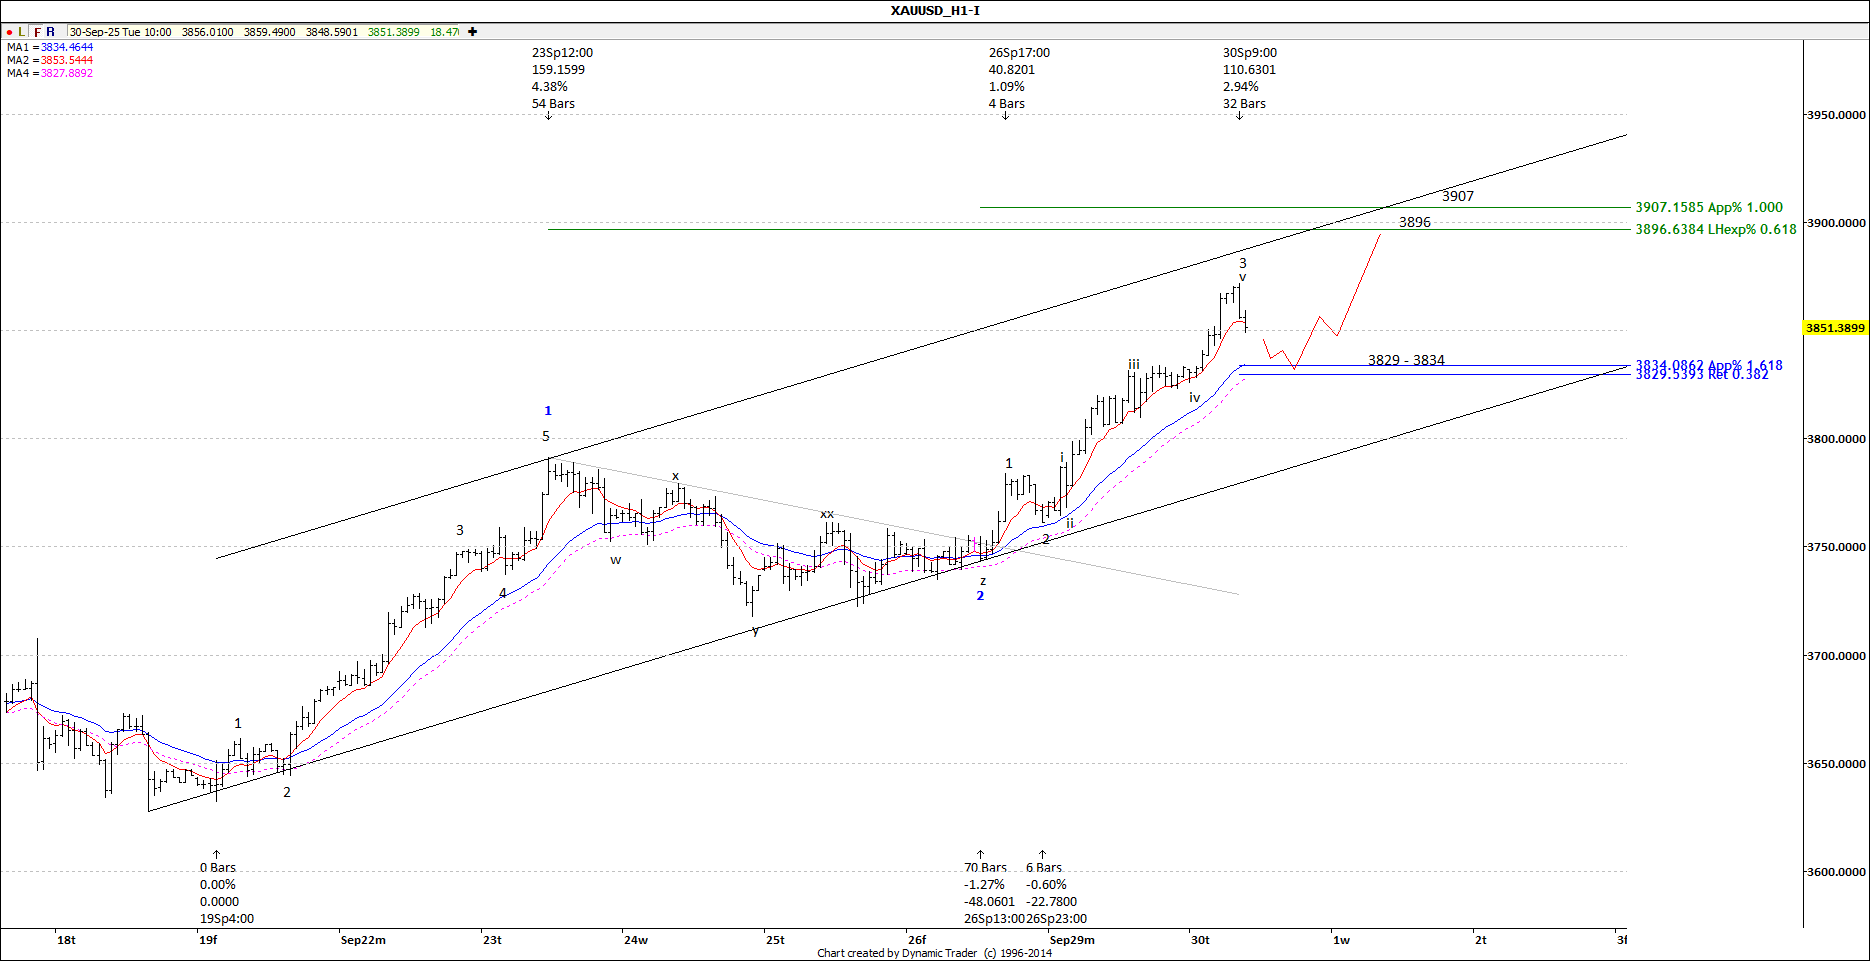The width and height of the screenshot is (1870, 961).
Task: Select the 3834.0862 App% 1.618 blue label
Action: [1708, 364]
